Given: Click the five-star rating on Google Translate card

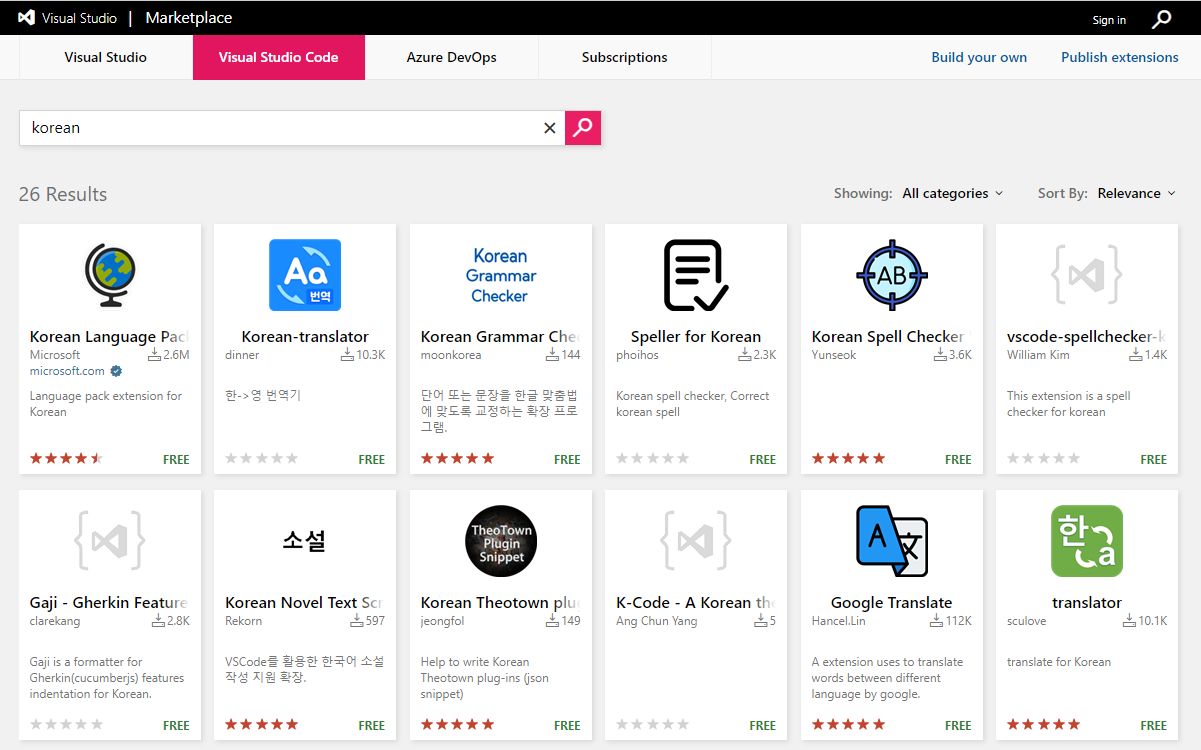Looking at the screenshot, I should point(848,725).
